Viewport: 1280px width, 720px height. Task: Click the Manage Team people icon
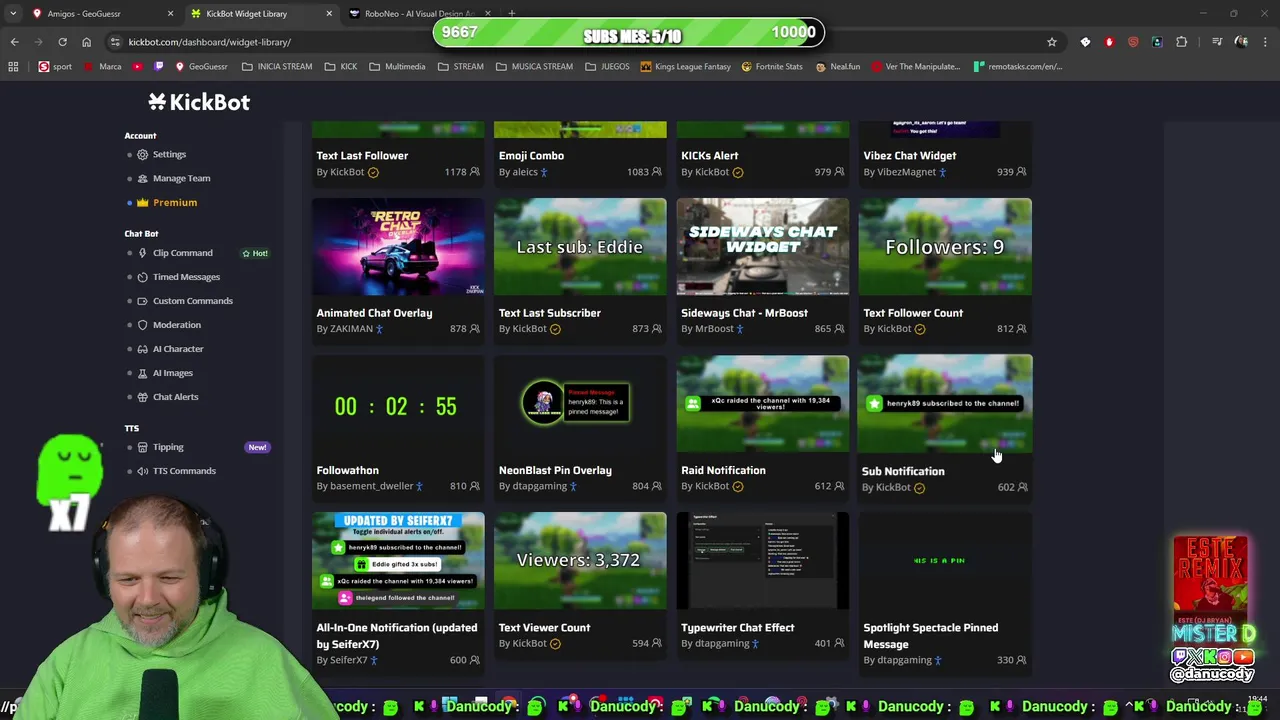142,178
